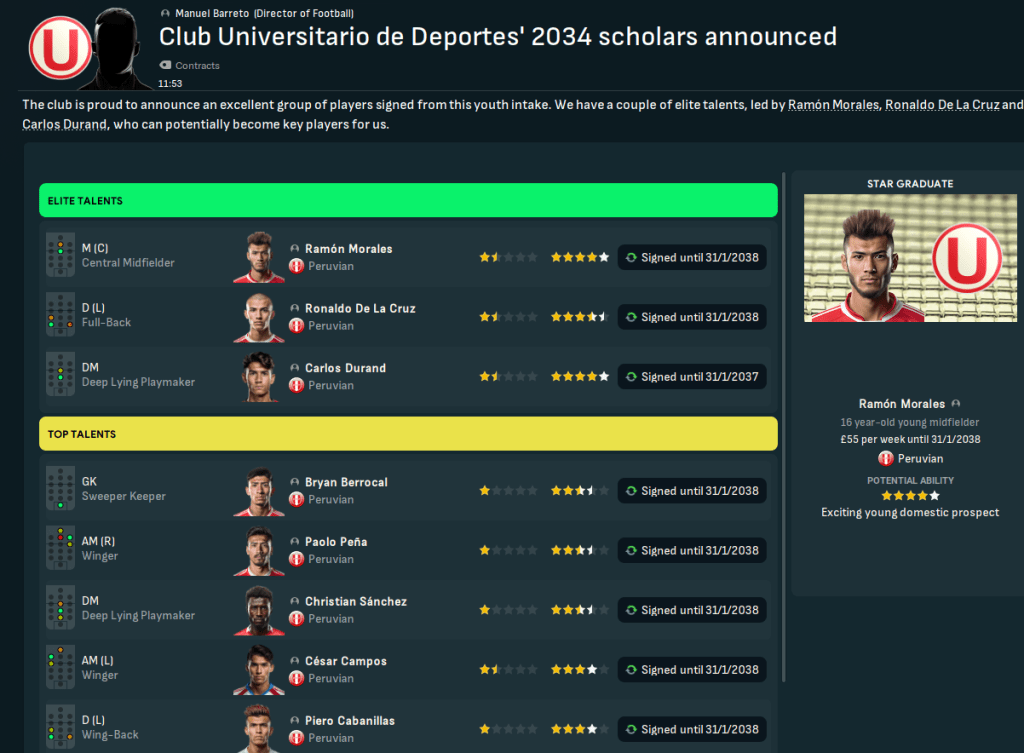The image size is (1024, 753).
Task: Click Bryan Berrocal goalkeeper position icon
Action: click(60, 490)
